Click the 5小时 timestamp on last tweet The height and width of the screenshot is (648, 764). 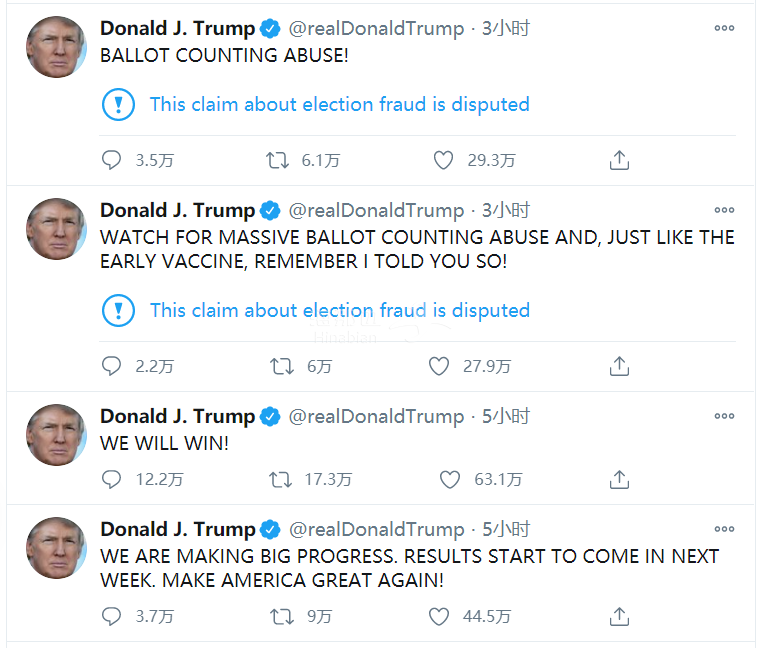coord(506,529)
